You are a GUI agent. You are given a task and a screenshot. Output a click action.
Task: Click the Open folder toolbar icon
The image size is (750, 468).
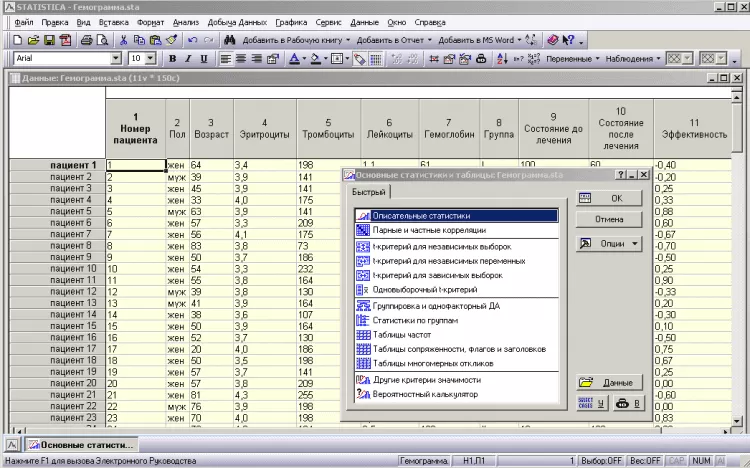(33, 40)
